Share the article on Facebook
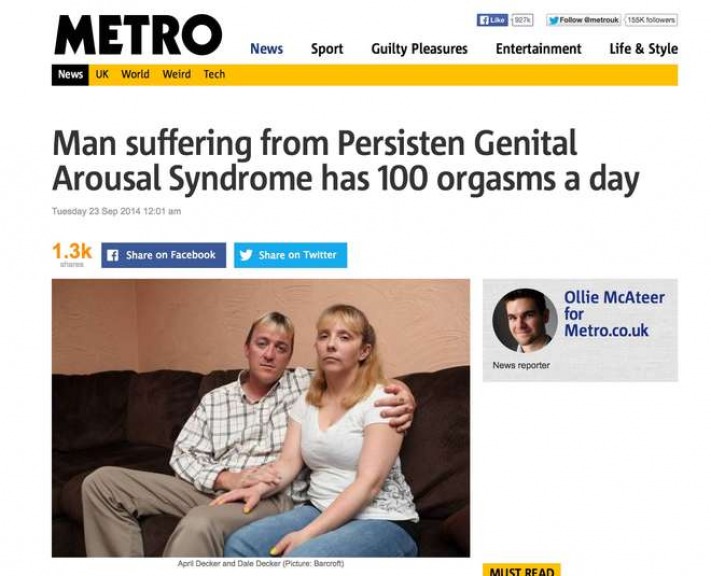711x576 pixels. point(164,255)
